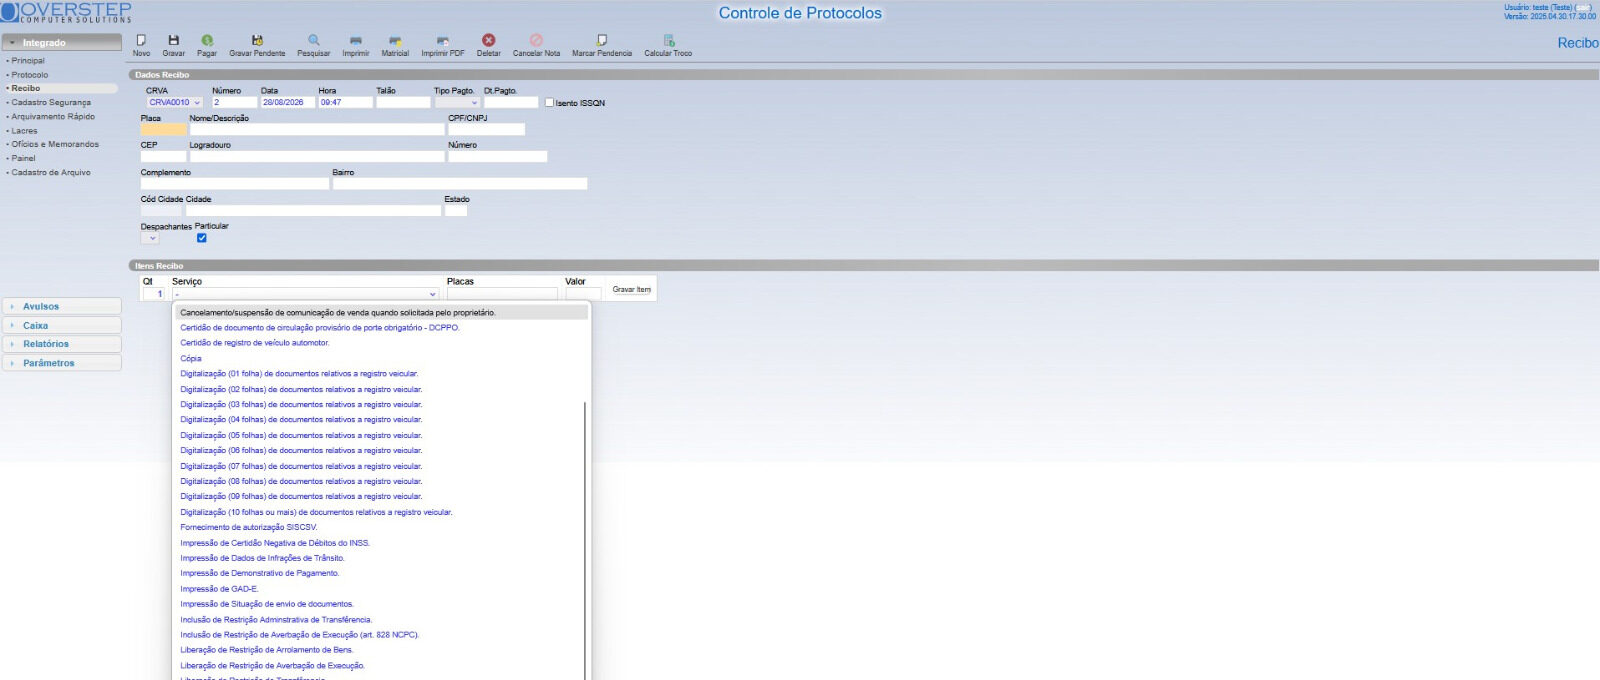This screenshot has width=1600, height=680.
Task: Click the Data field showing 28/08/2026
Action: coord(288,102)
